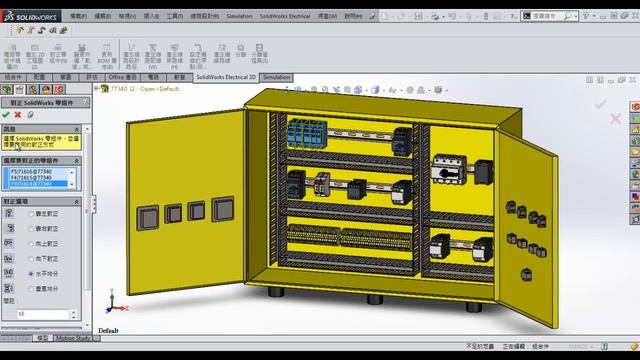The image size is (640, 360).
Task: Open the Print dropdown arrow in top toolbar
Action: (x=443, y=16)
